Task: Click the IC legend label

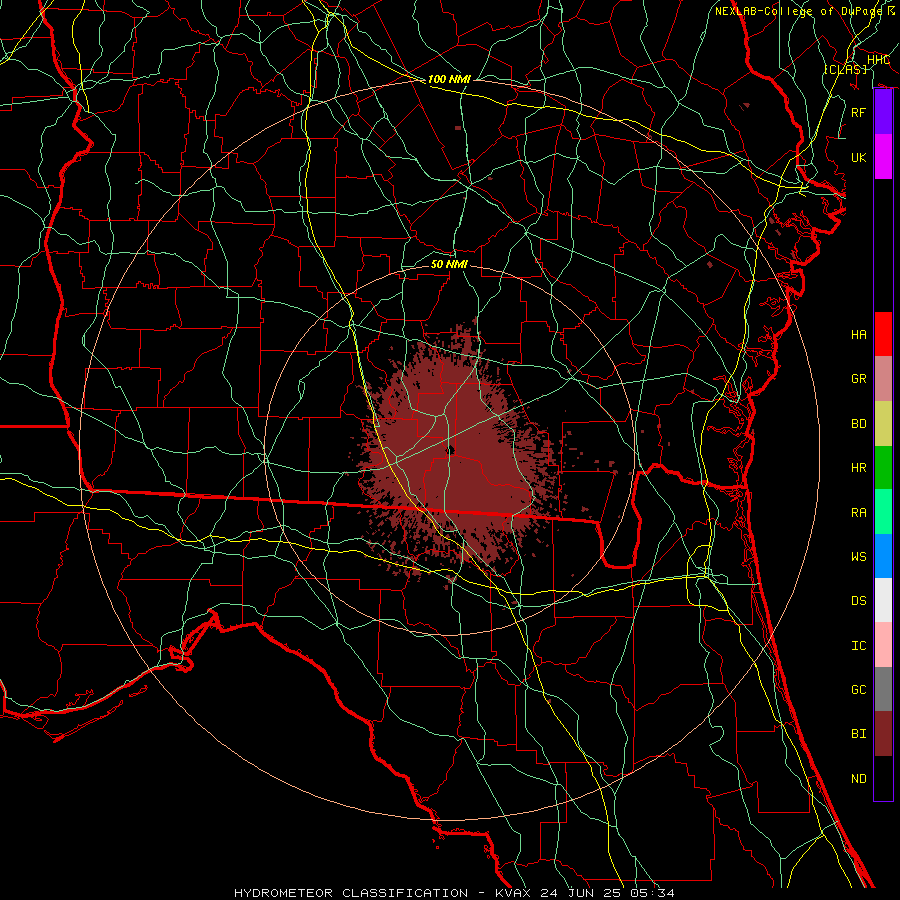Action: pos(858,645)
